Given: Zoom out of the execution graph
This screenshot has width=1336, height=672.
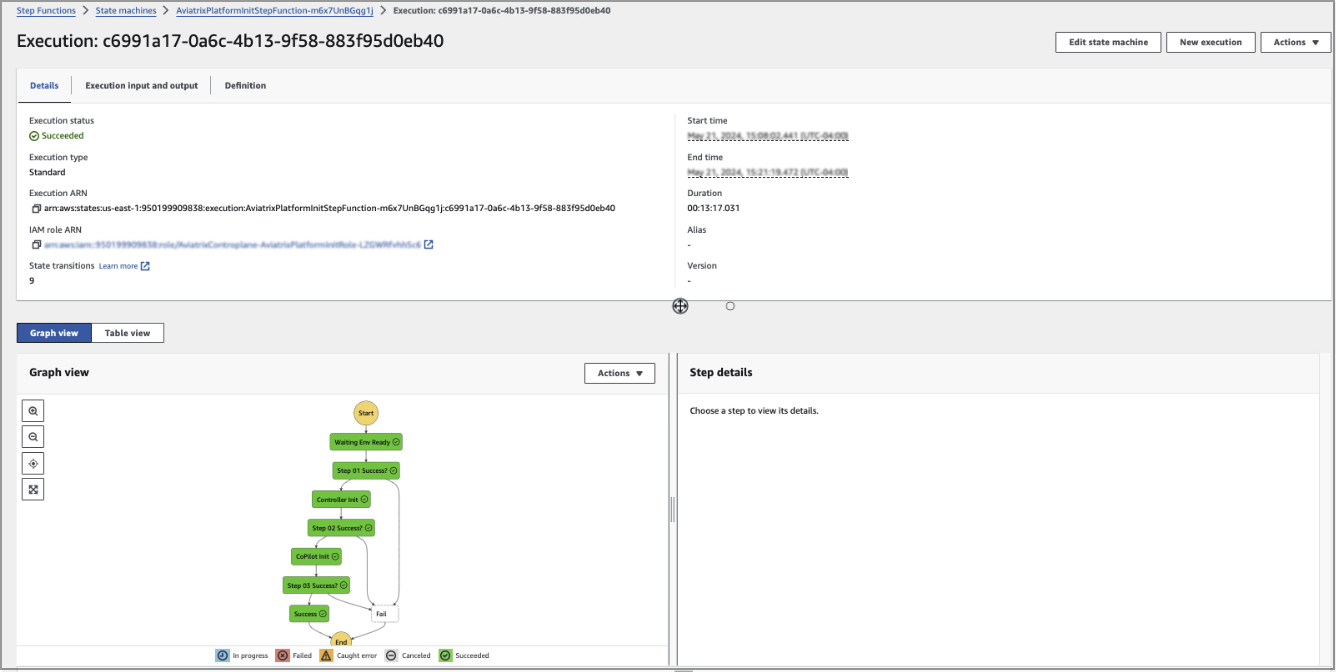Looking at the screenshot, I should [x=33, y=436].
